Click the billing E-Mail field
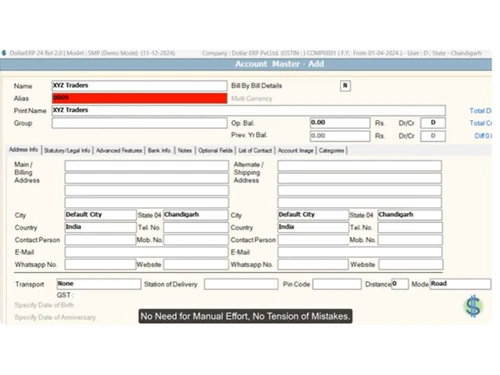 tap(147, 252)
